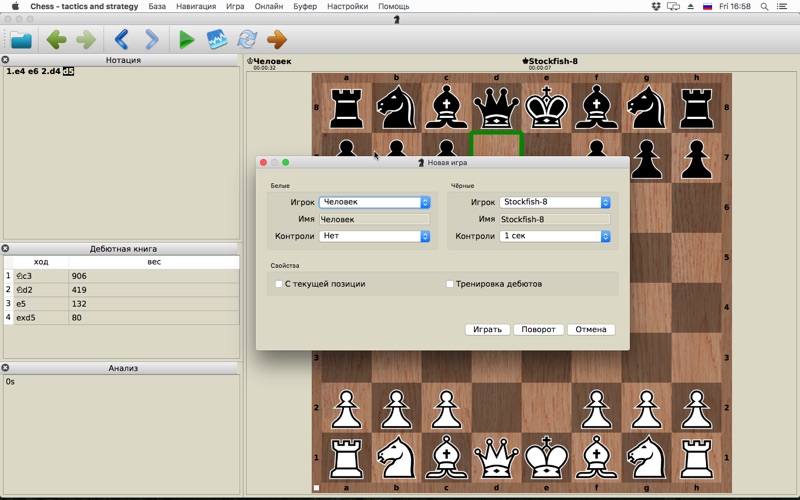Select the black knight on g8

click(646, 108)
